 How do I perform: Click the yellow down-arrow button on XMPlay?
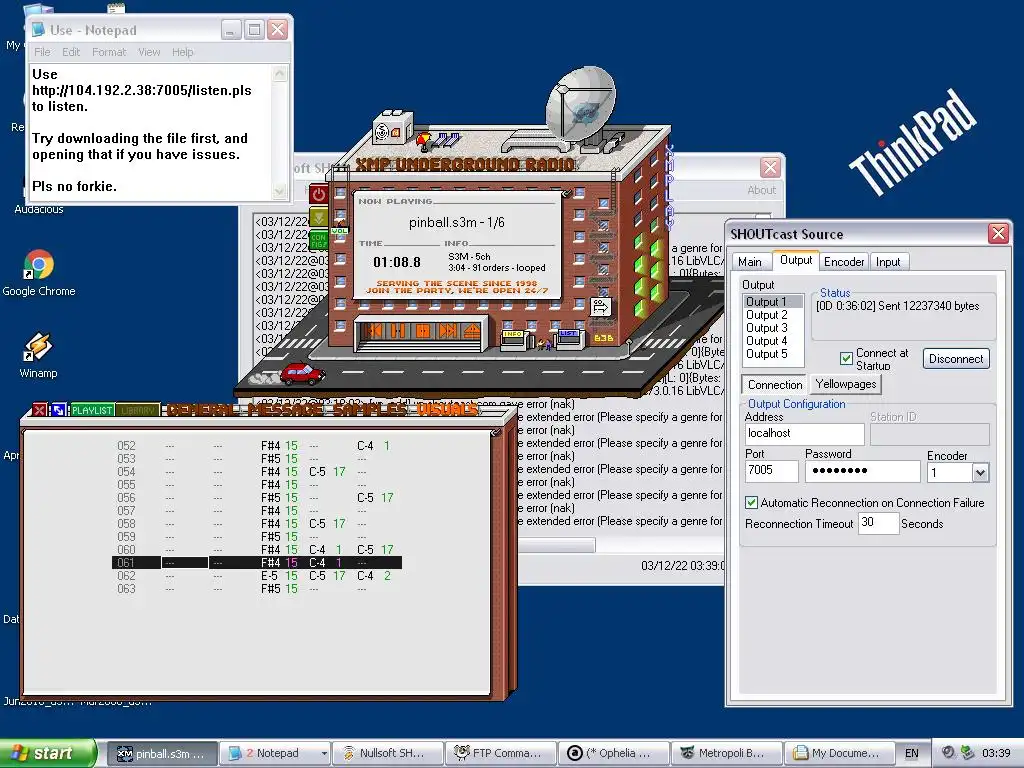coord(319,216)
